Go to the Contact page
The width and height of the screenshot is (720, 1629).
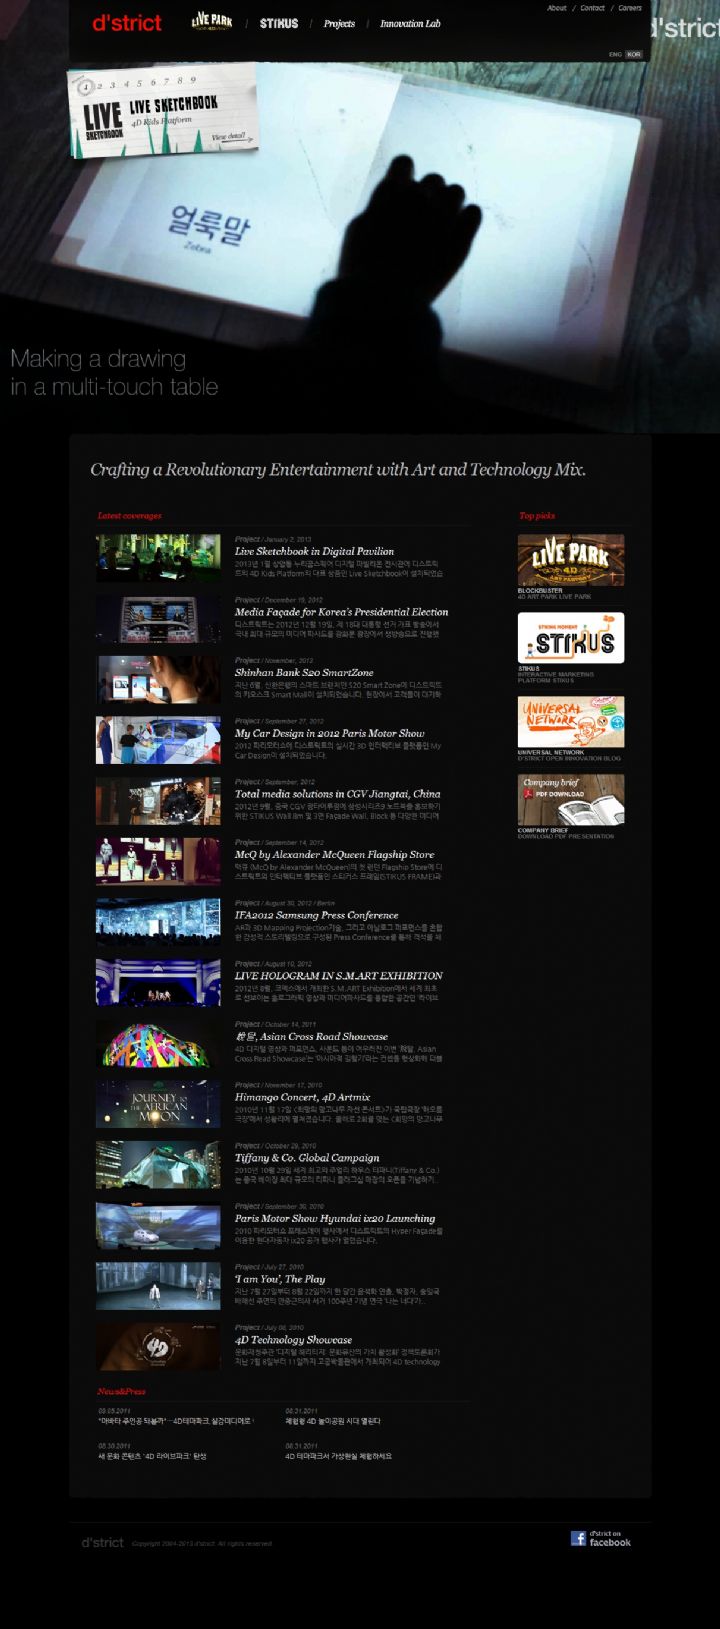pos(593,8)
